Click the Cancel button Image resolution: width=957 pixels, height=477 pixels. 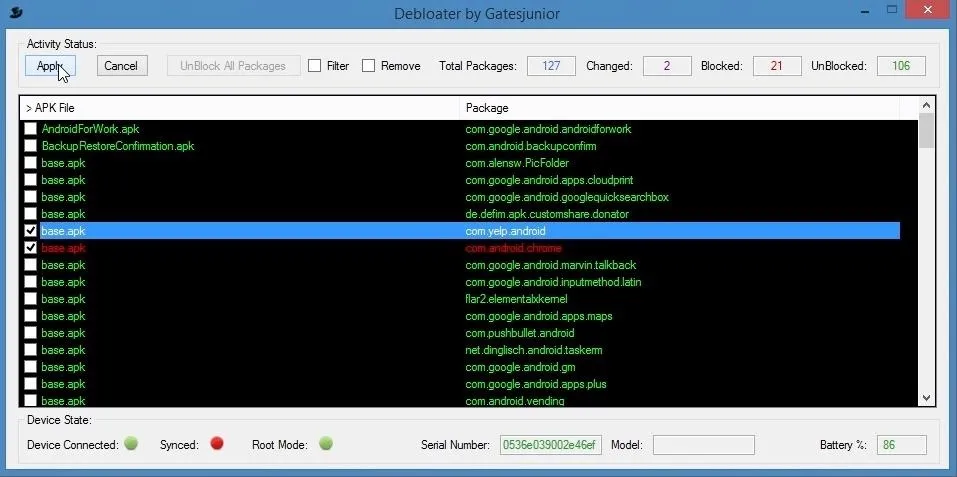(x=122, y=66)
